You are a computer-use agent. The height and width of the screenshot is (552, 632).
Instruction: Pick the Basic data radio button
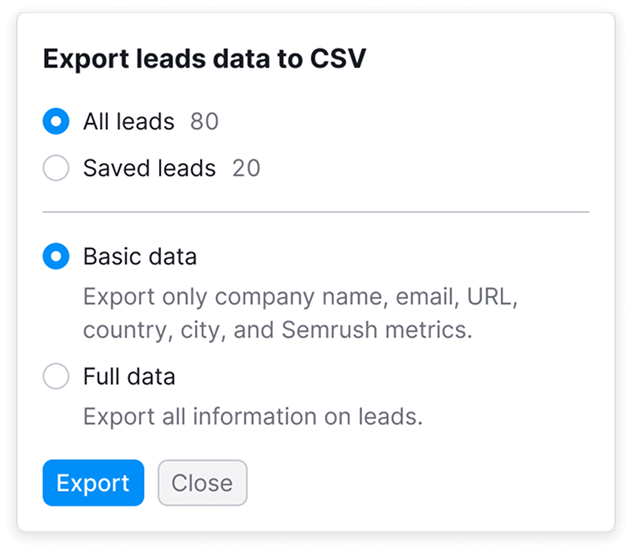pos(56,257)
